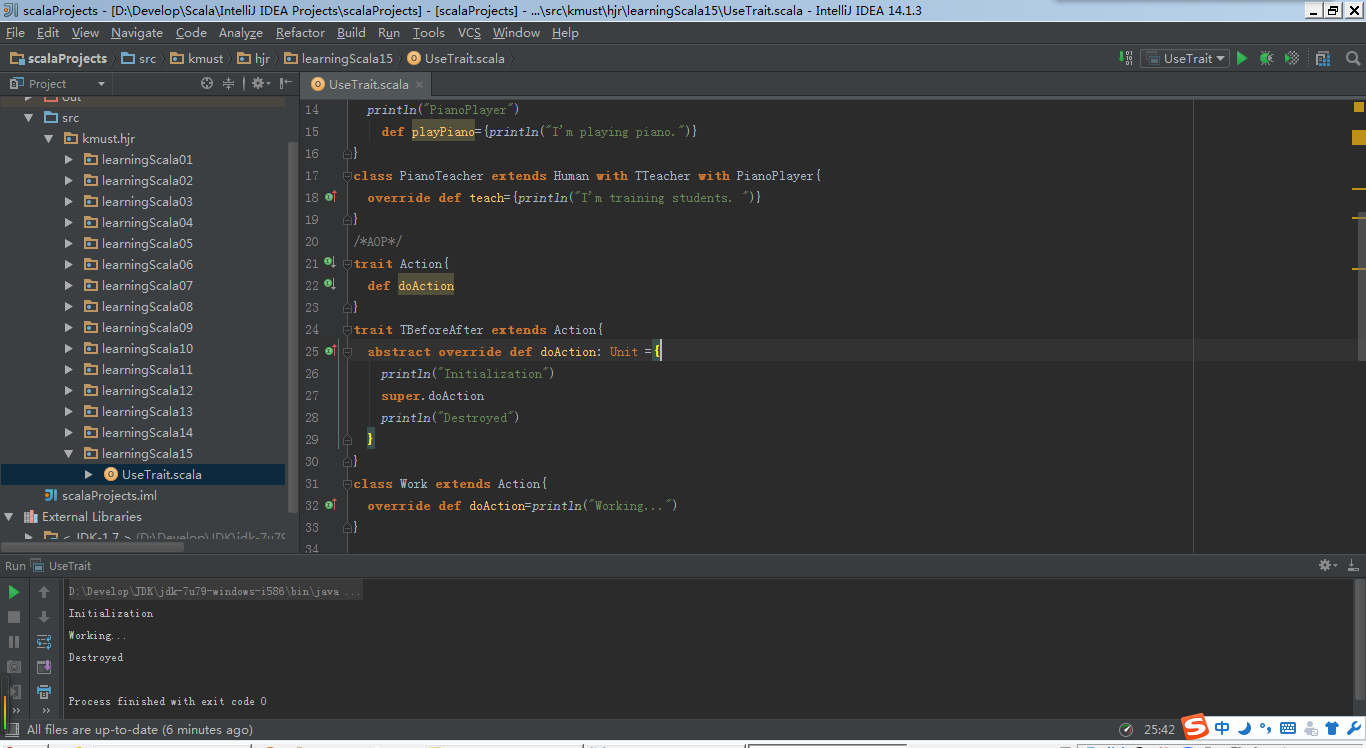
Task: Open the File menu
Action: 15,33
